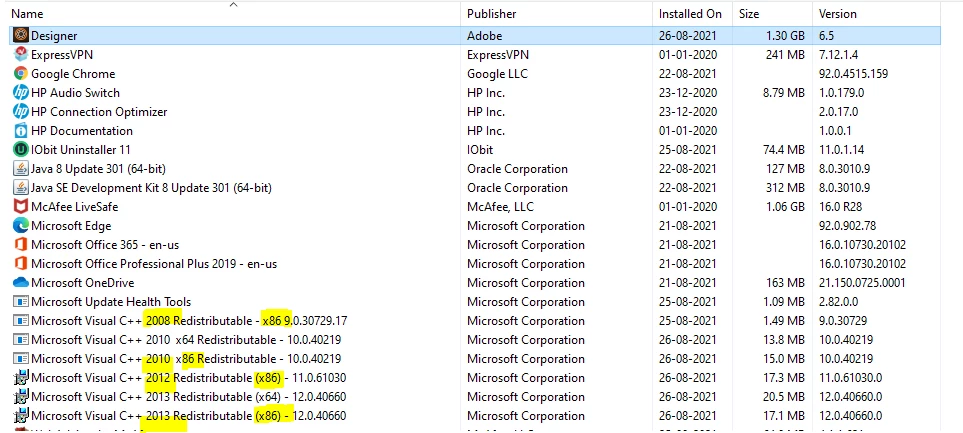The height and width of the screenshot is (433, 963).
Task: Click the Google Chrome icon
Action: tap(21, 74)
